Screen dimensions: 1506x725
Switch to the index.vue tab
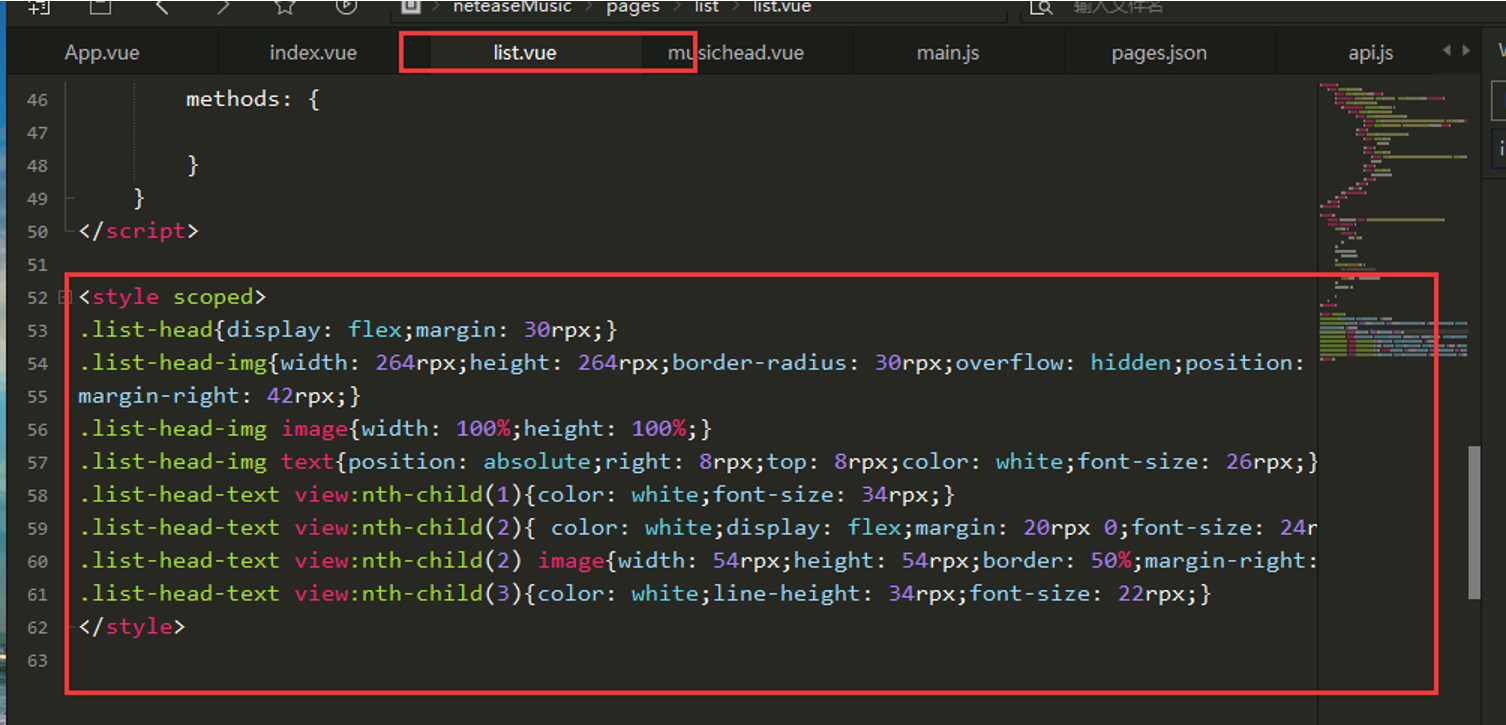click(x=313, y=53)
